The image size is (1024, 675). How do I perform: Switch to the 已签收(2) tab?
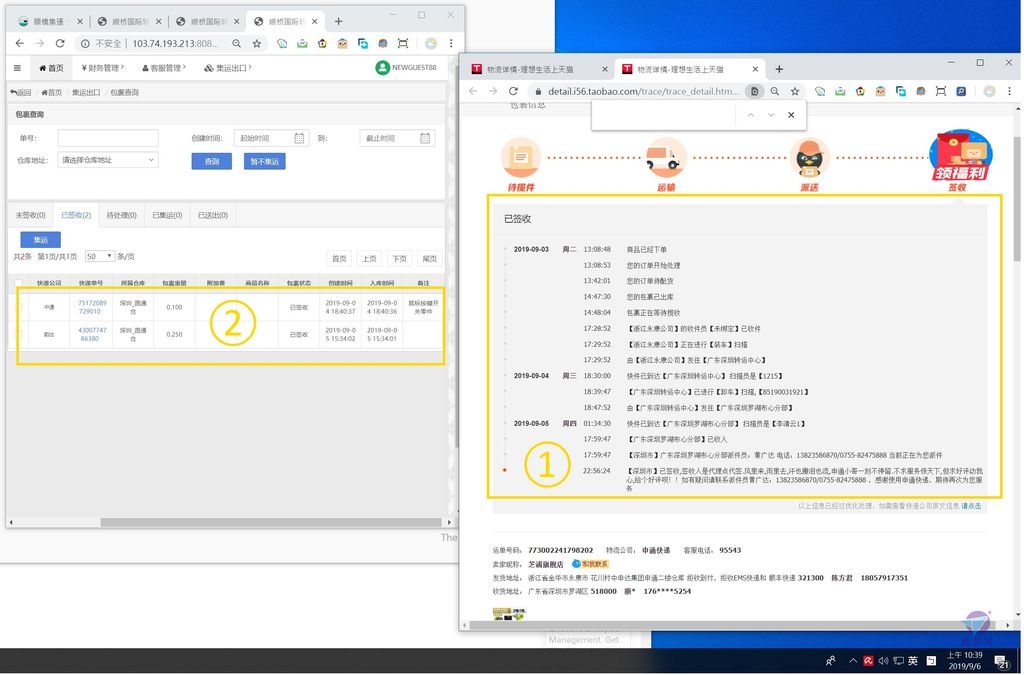[x=76, y=215]
